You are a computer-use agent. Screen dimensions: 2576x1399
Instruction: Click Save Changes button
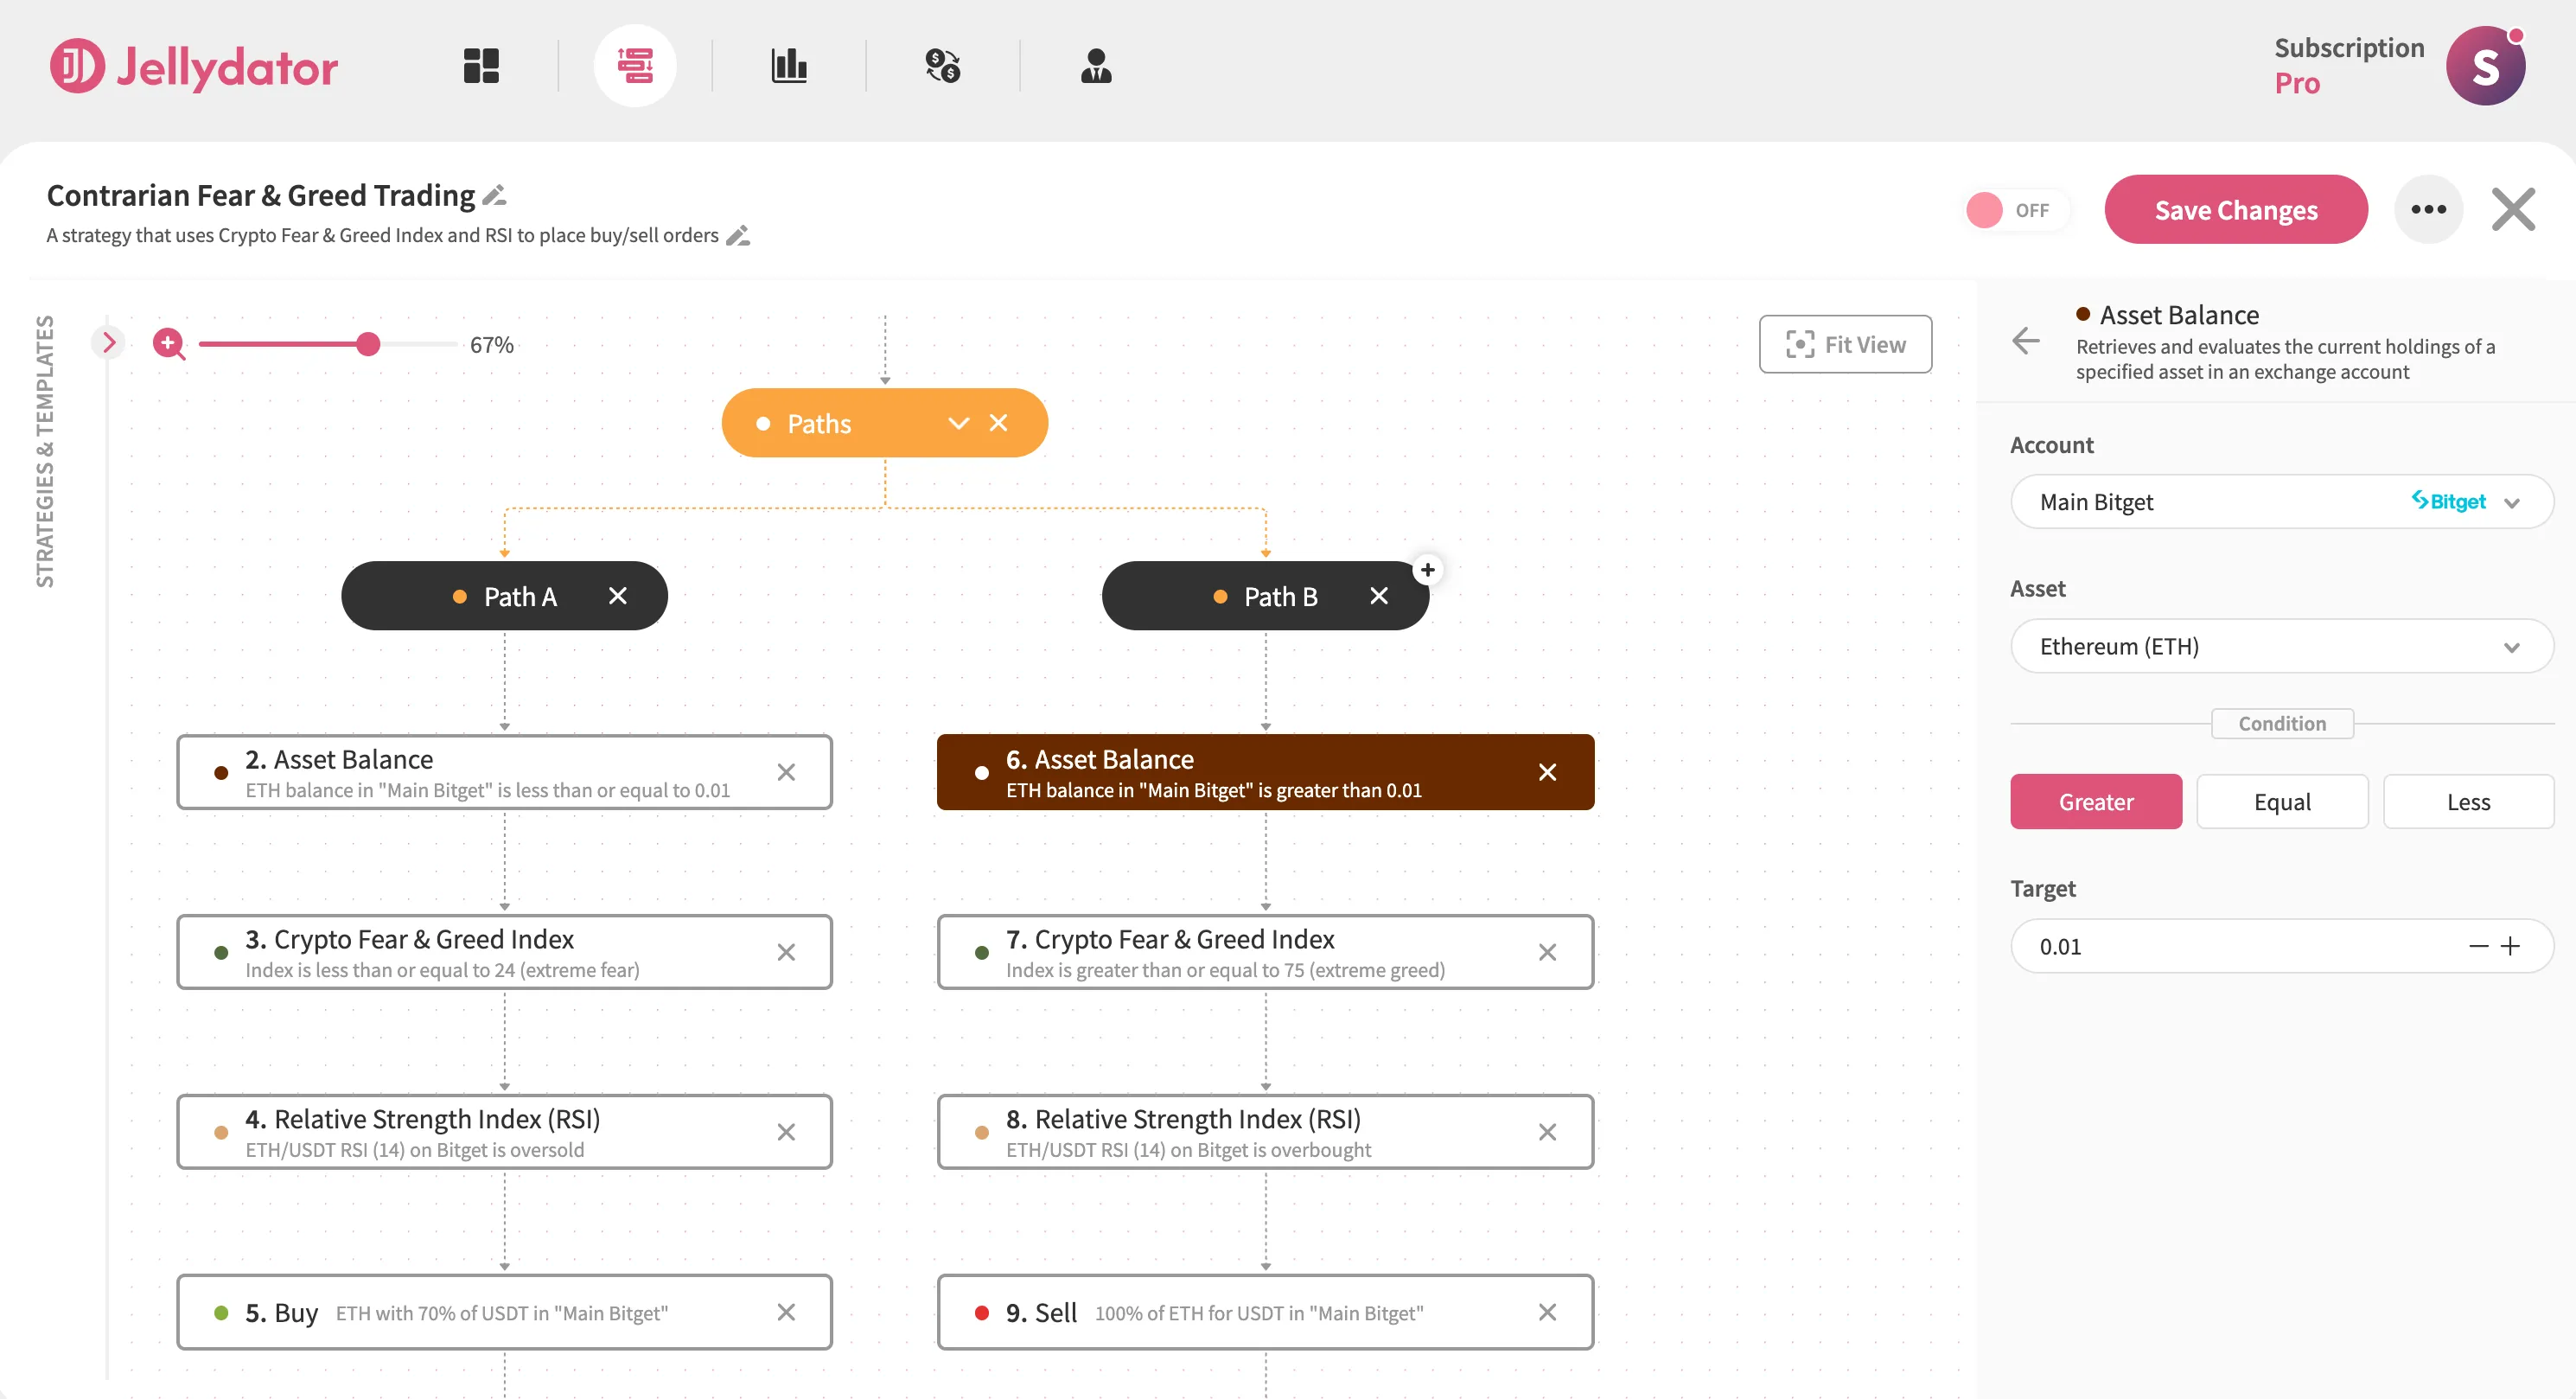[2235, 209]
